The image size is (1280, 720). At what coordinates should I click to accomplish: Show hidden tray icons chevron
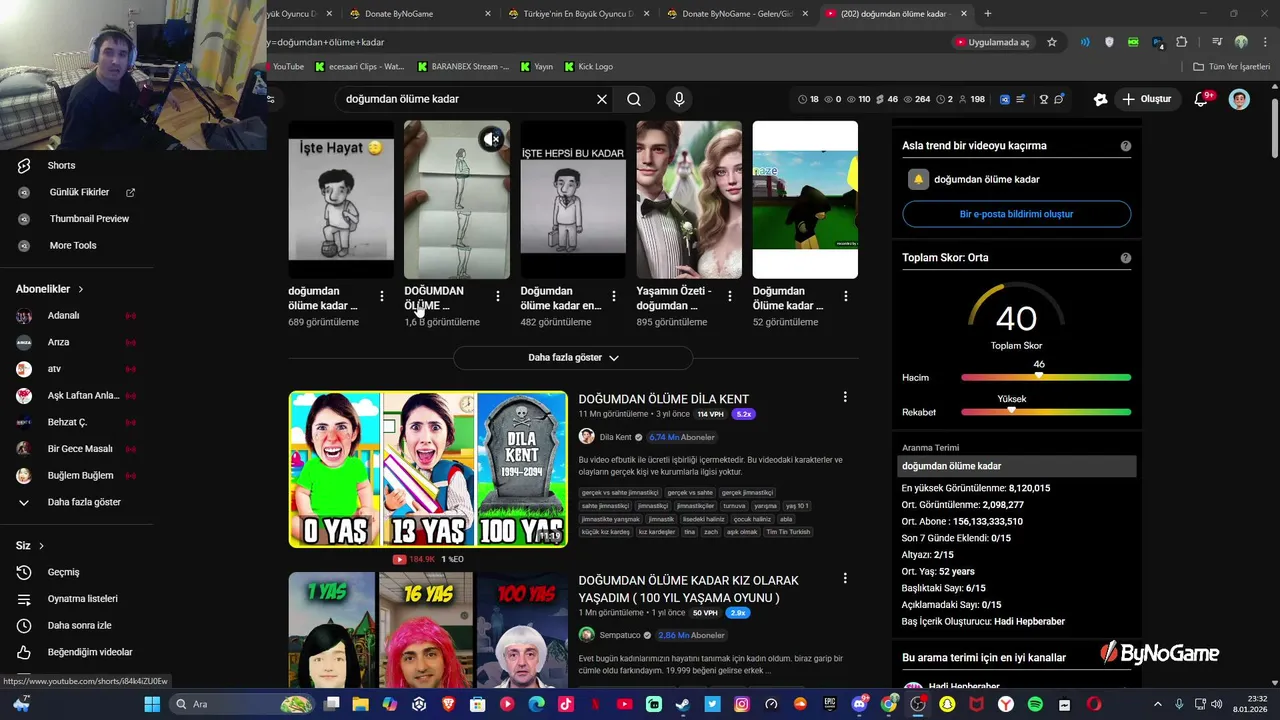1158,704
